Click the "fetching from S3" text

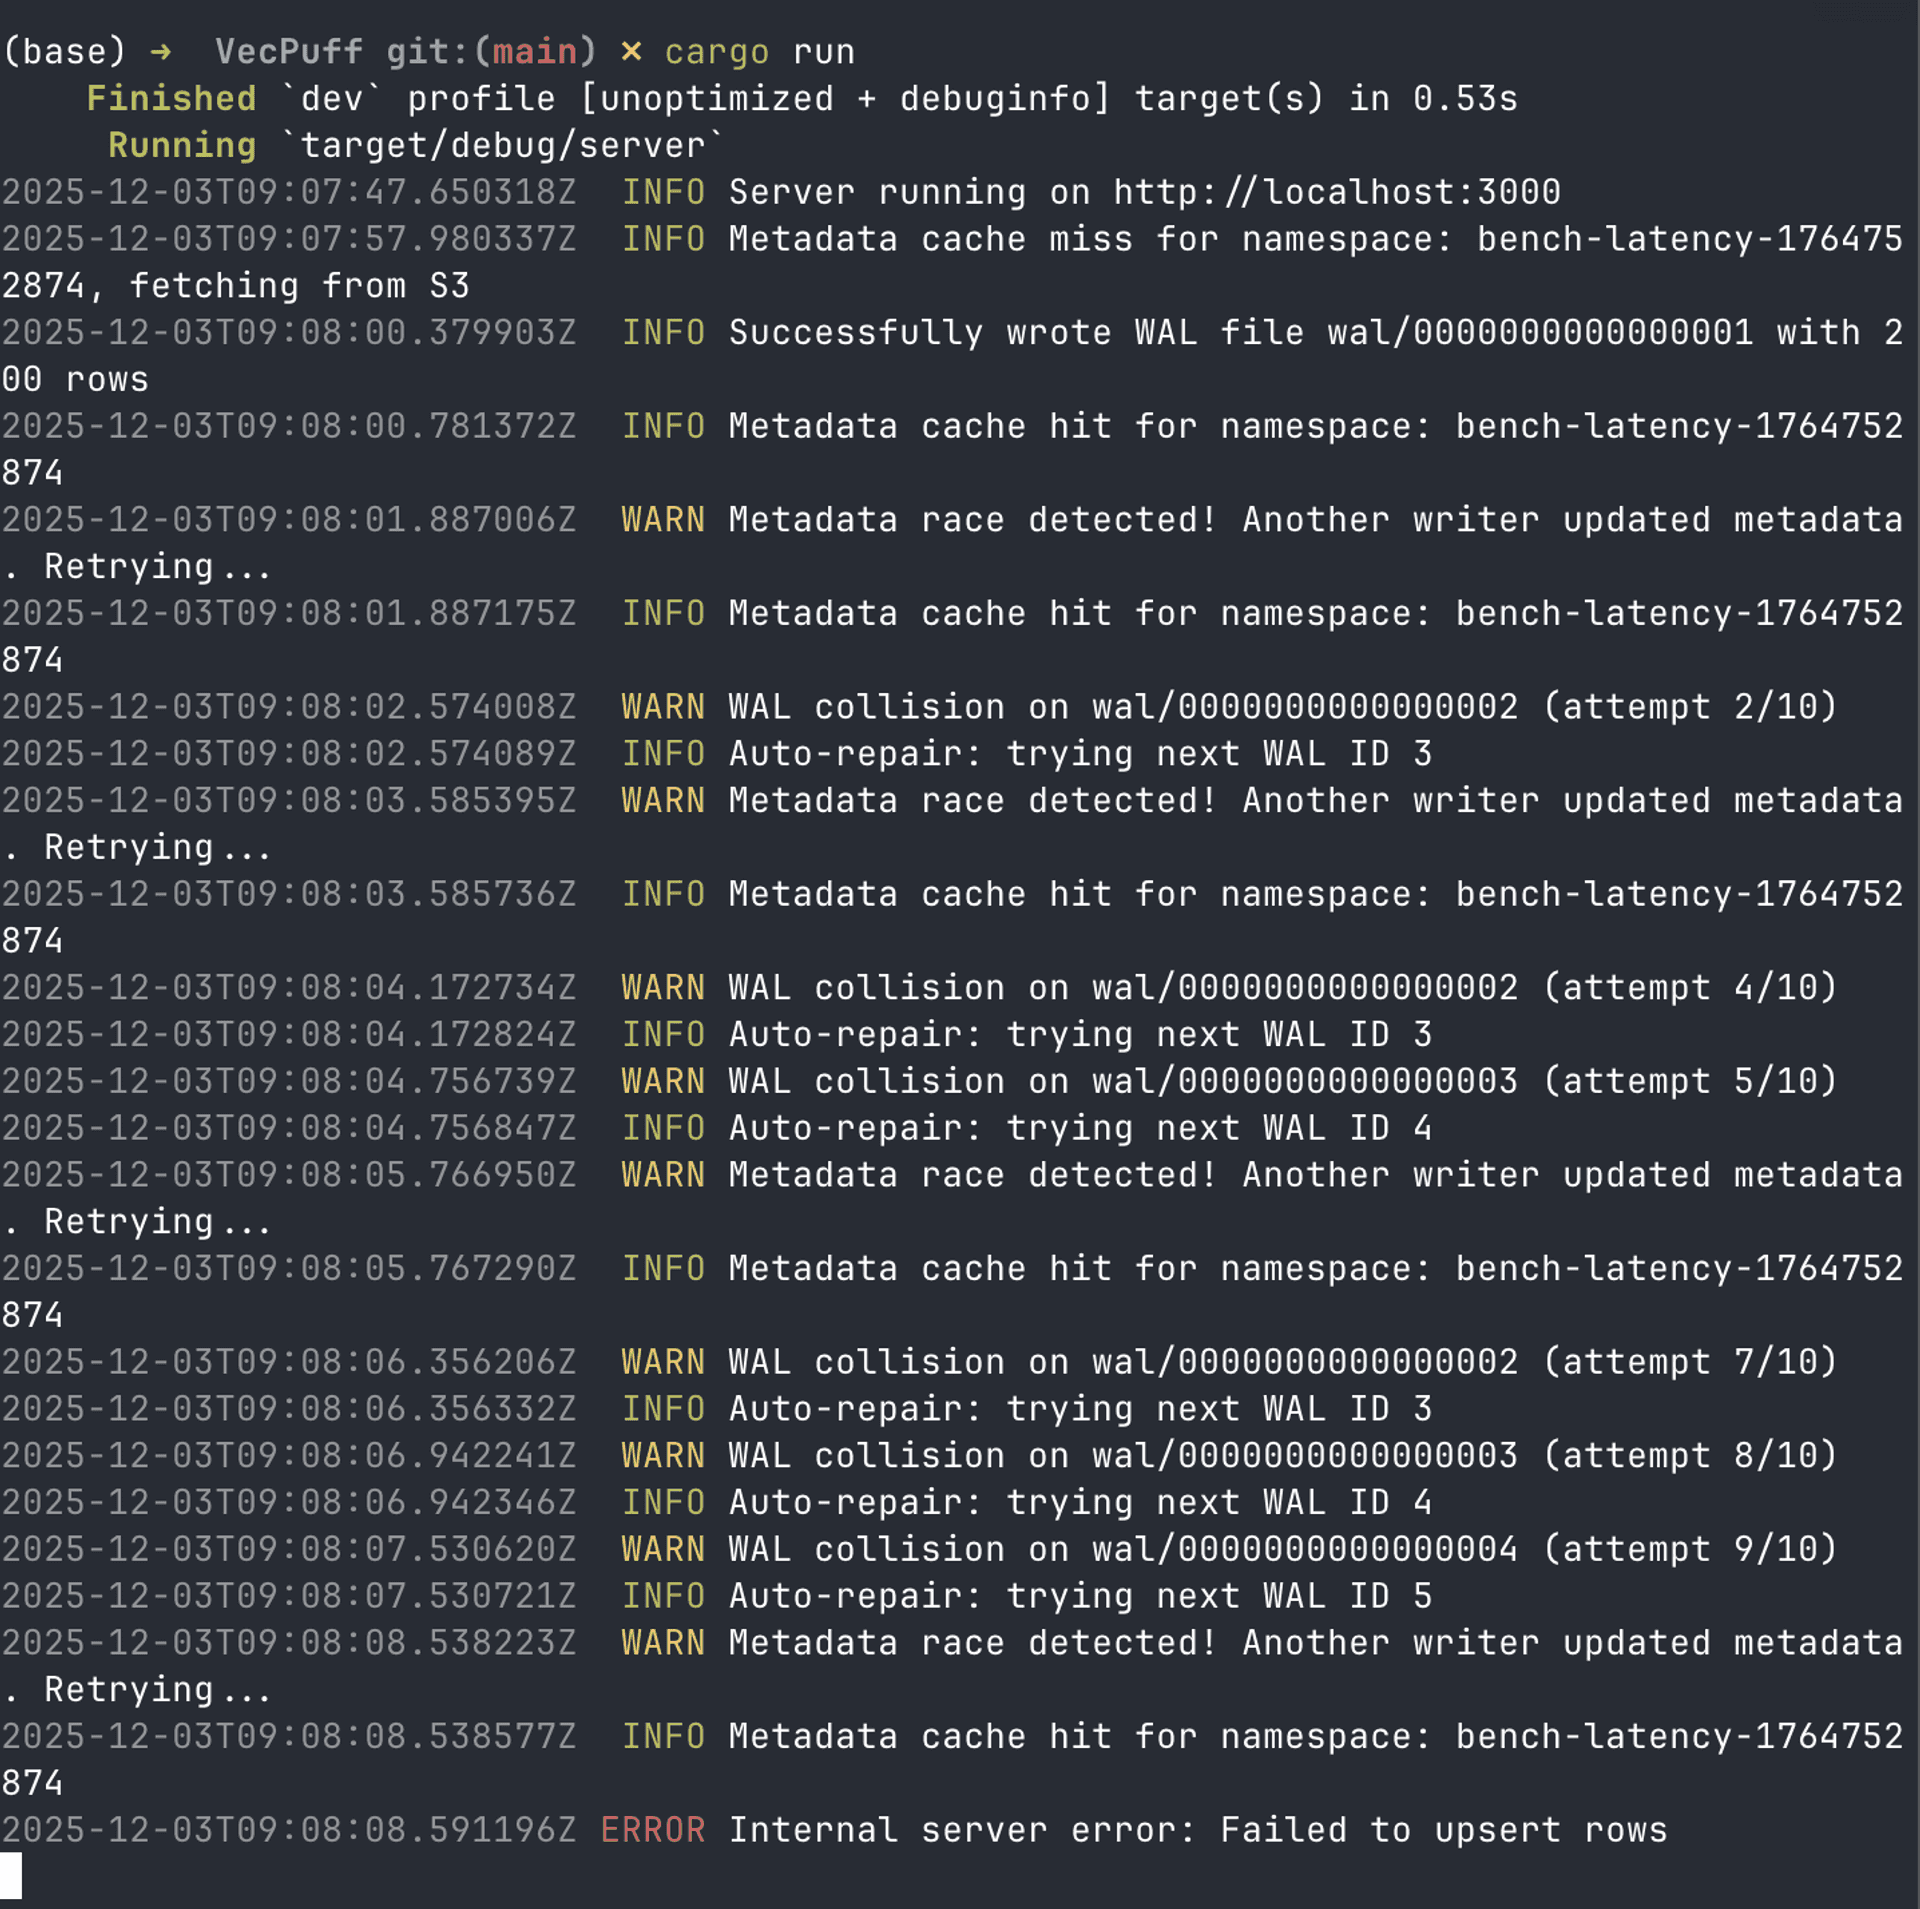tap(299, 286)
